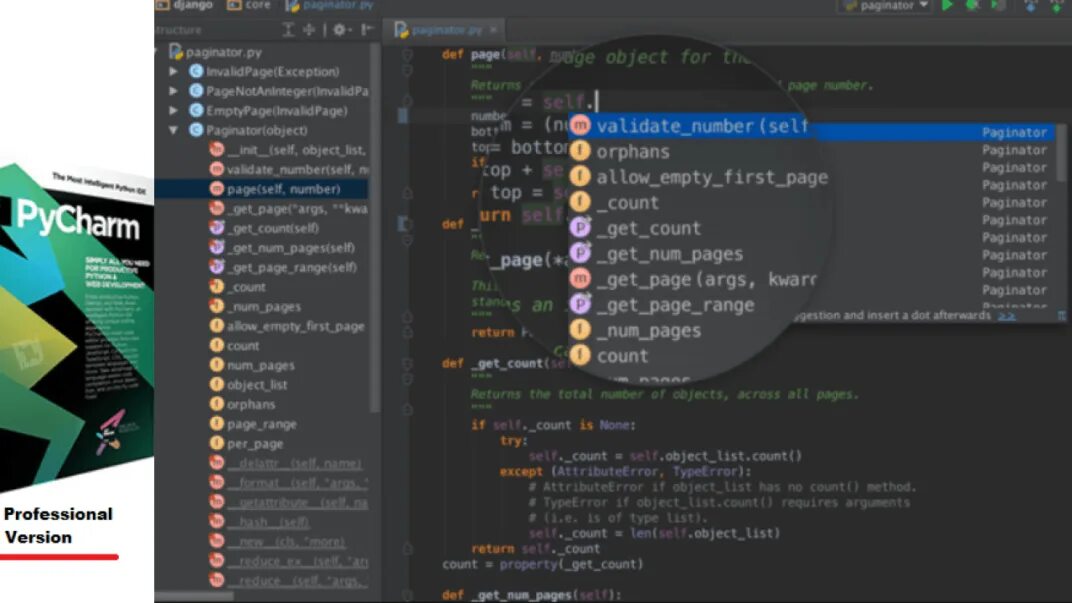
Task: Click the method icon of validate_number in completion popup
Action: (580, 126)
